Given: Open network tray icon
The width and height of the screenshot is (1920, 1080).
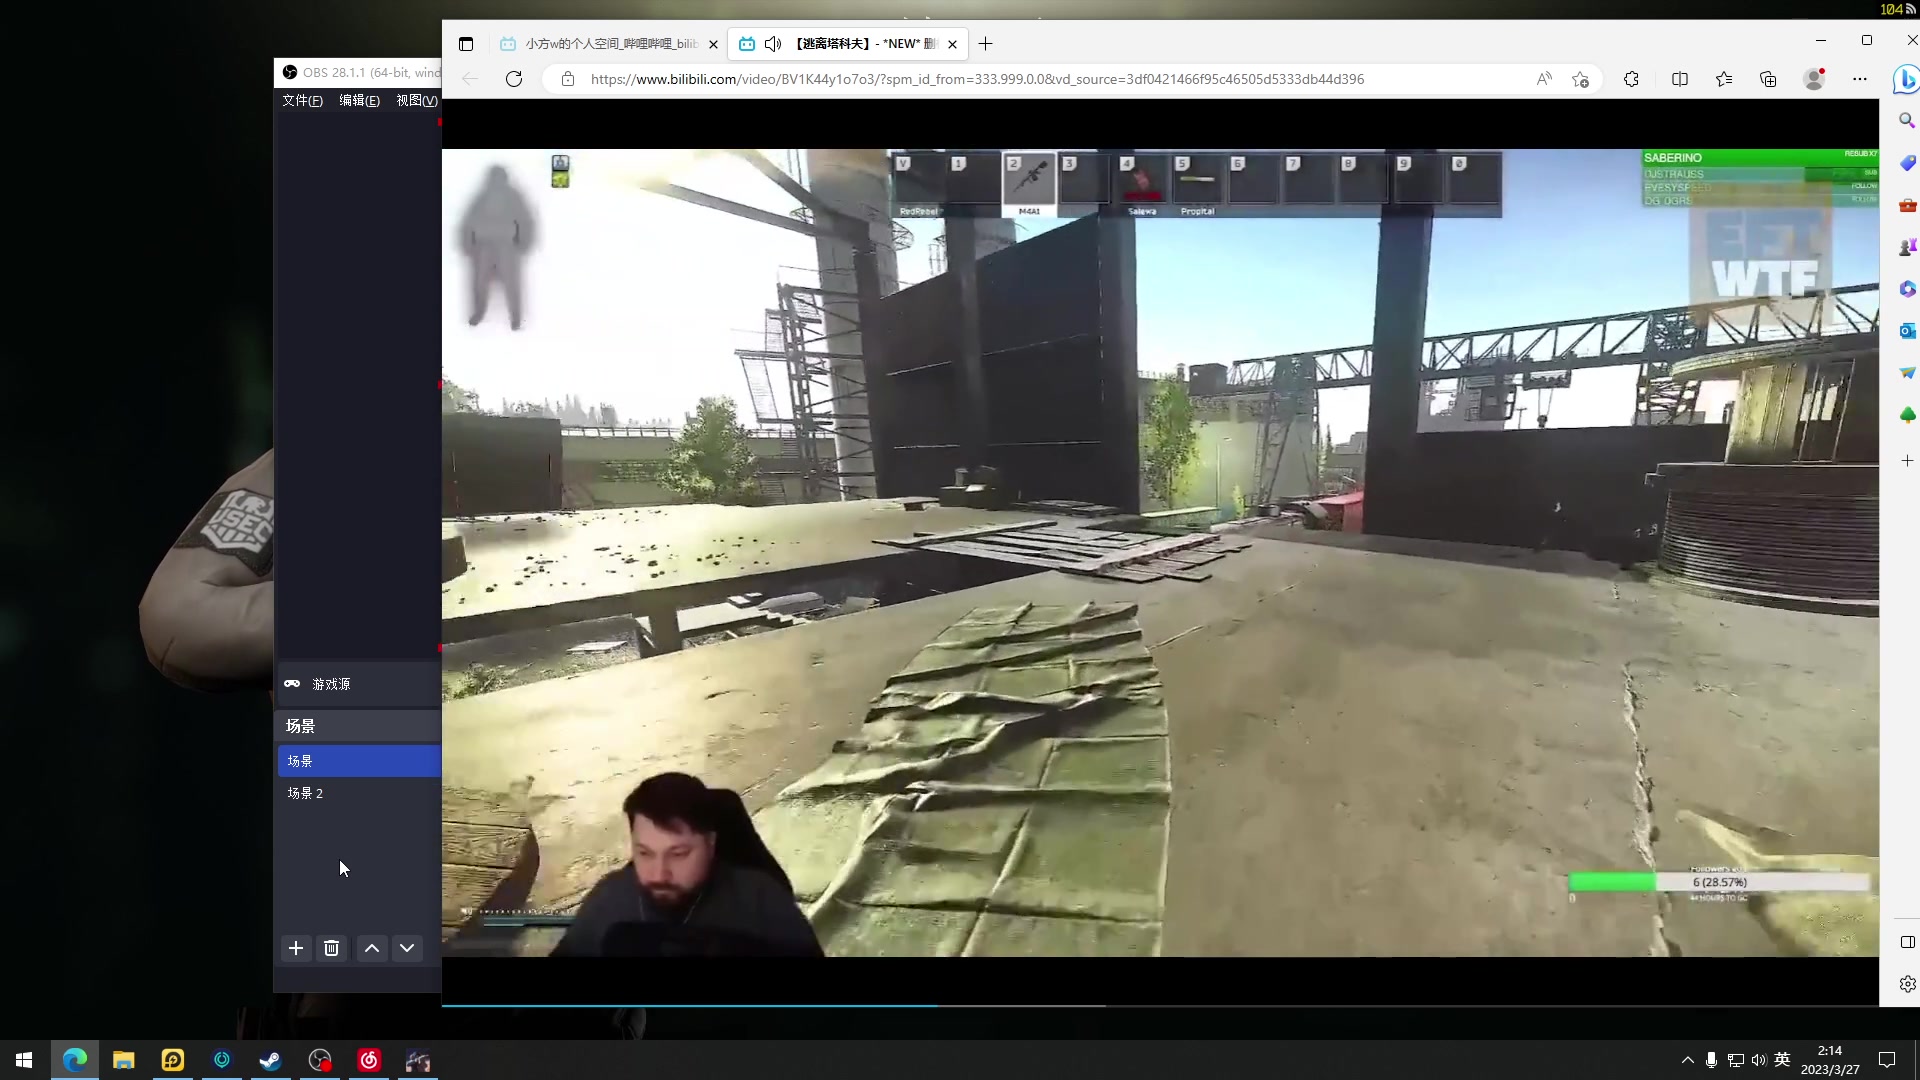Looking at the screenshot, I should tap(1736, 1060).
